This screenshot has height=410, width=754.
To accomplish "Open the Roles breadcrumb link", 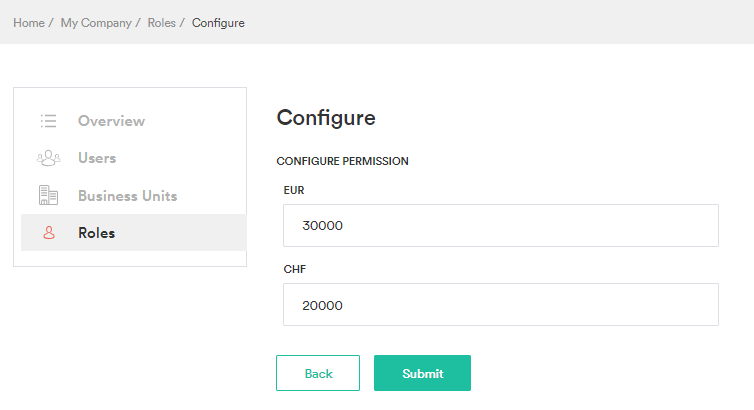I will (x=162, y=23).
